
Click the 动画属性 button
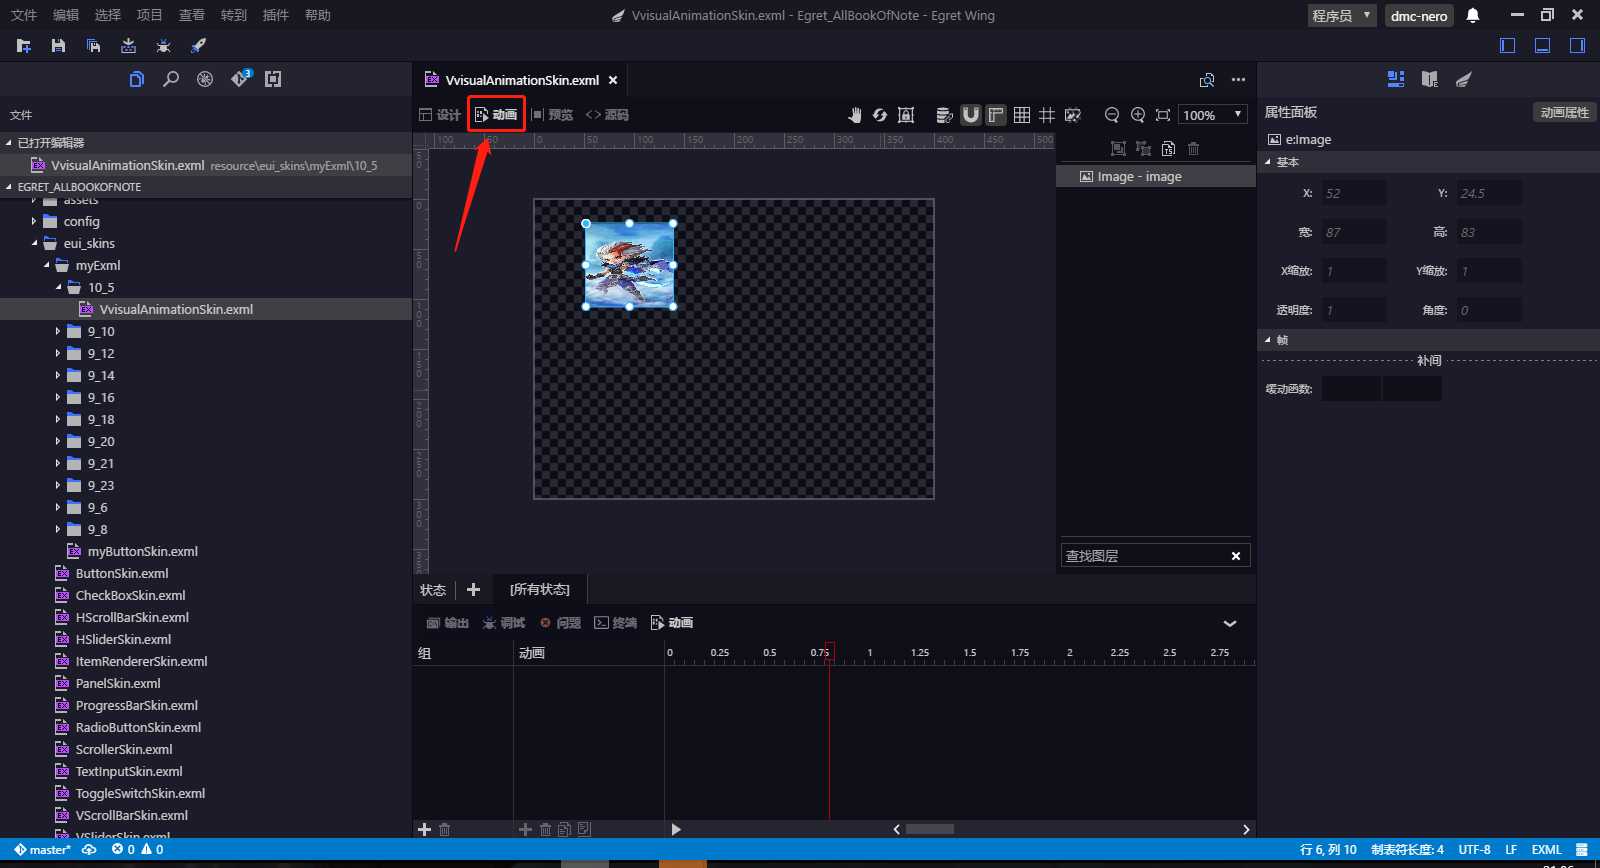[x=1565, y=112]
